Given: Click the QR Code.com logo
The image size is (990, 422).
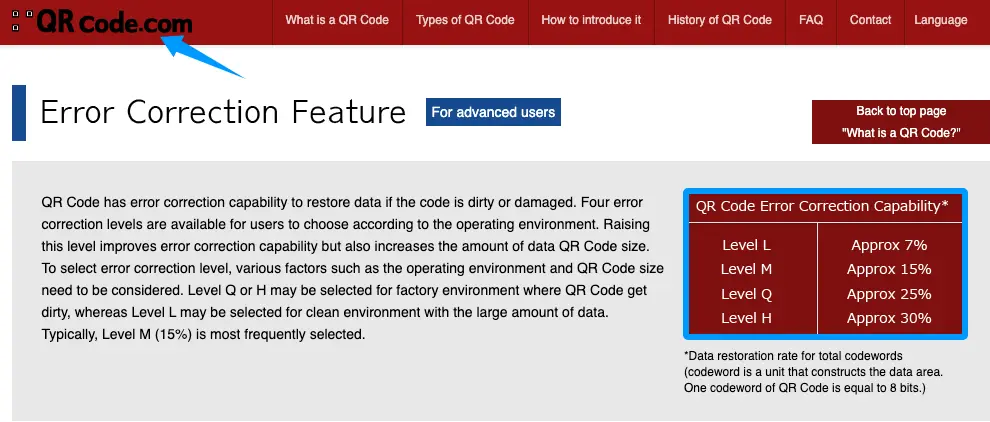Looking at the screenshot, I should coord(102,21).
